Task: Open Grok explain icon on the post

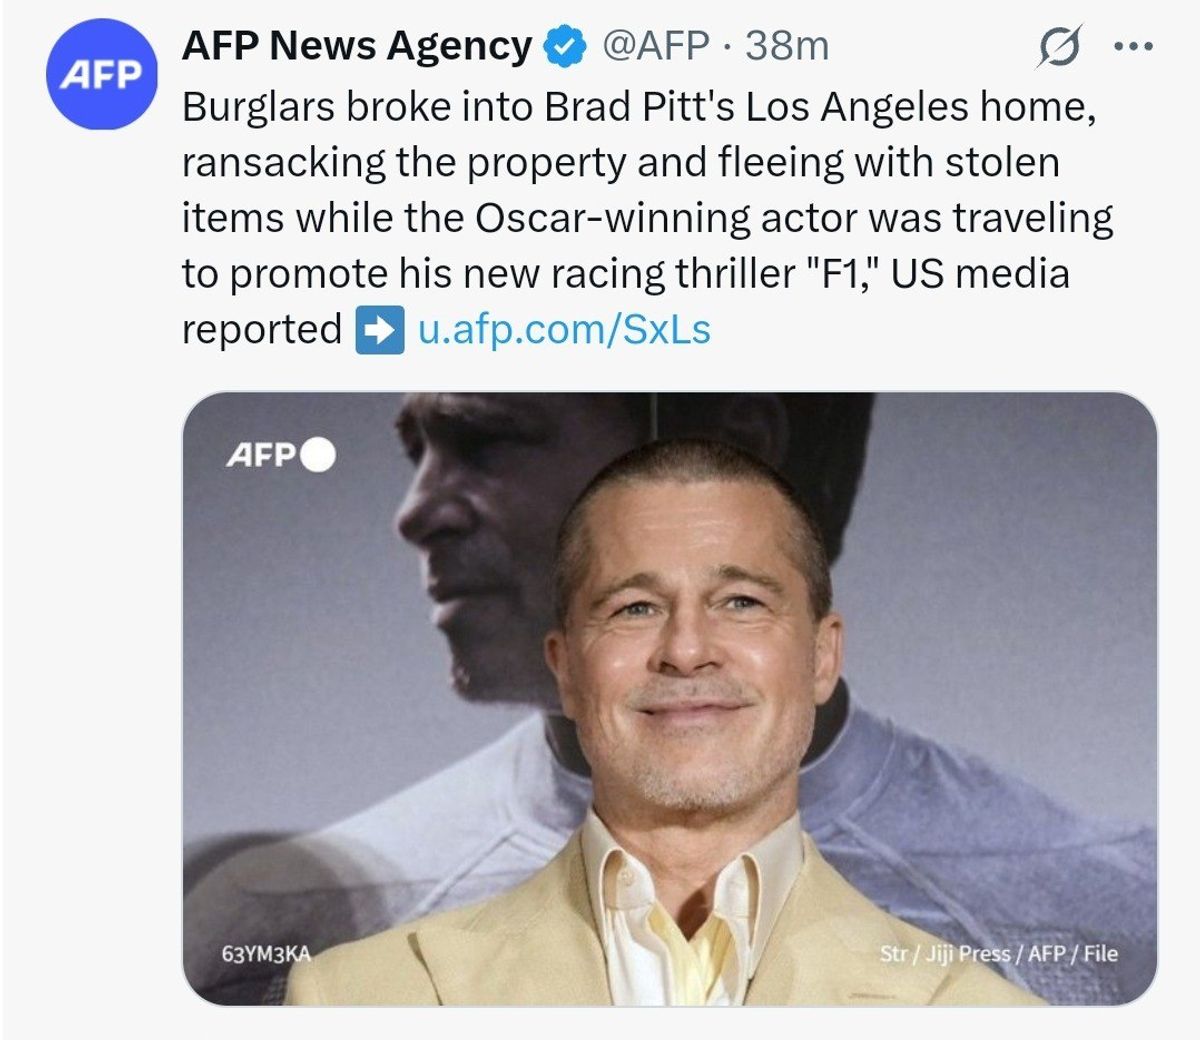Action: (x=1059, y=46)
